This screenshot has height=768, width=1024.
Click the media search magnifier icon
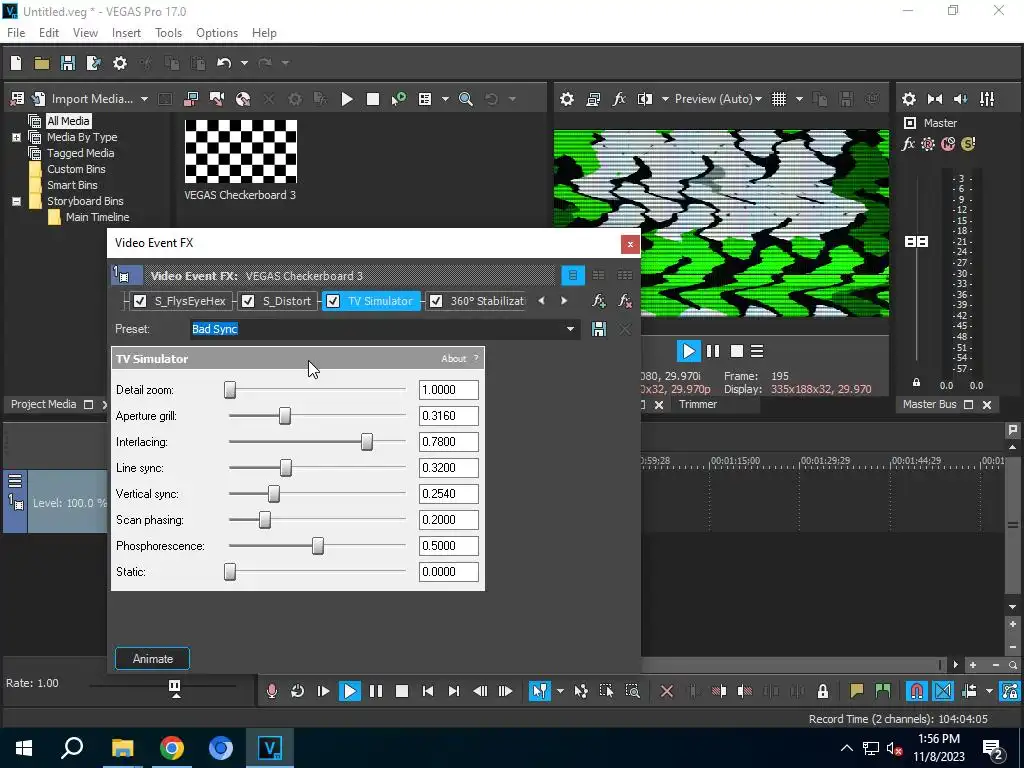click(x=466, y=99)
